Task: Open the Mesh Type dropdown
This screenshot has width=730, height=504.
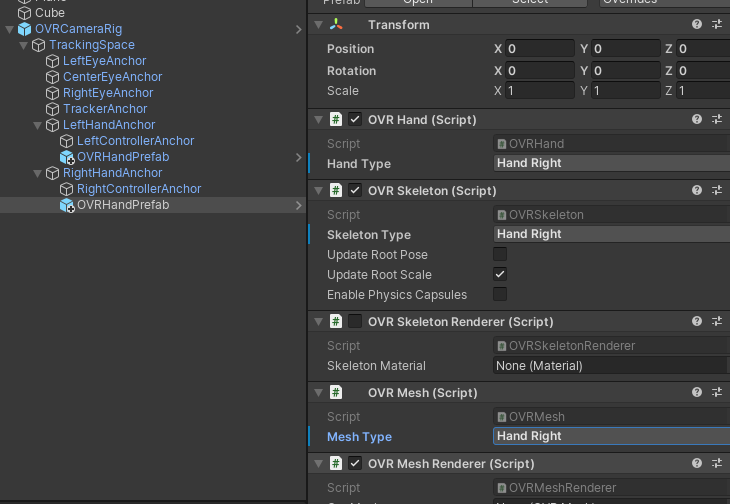Action: click(x=611, y=436)
